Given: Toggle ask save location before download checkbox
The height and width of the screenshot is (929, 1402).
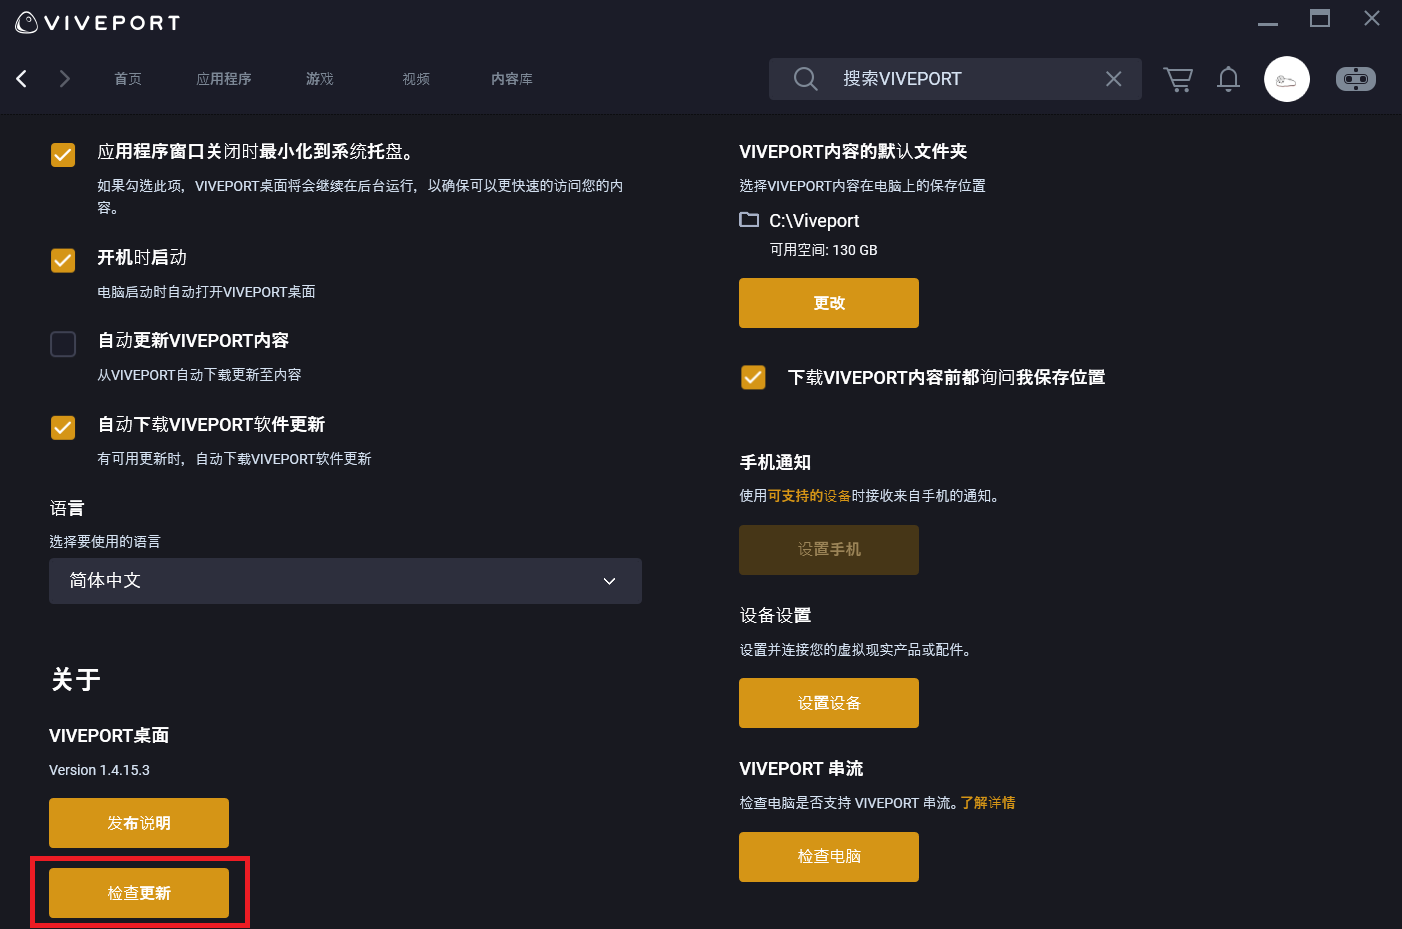Looking at the screenshot, I should [753, 377].
